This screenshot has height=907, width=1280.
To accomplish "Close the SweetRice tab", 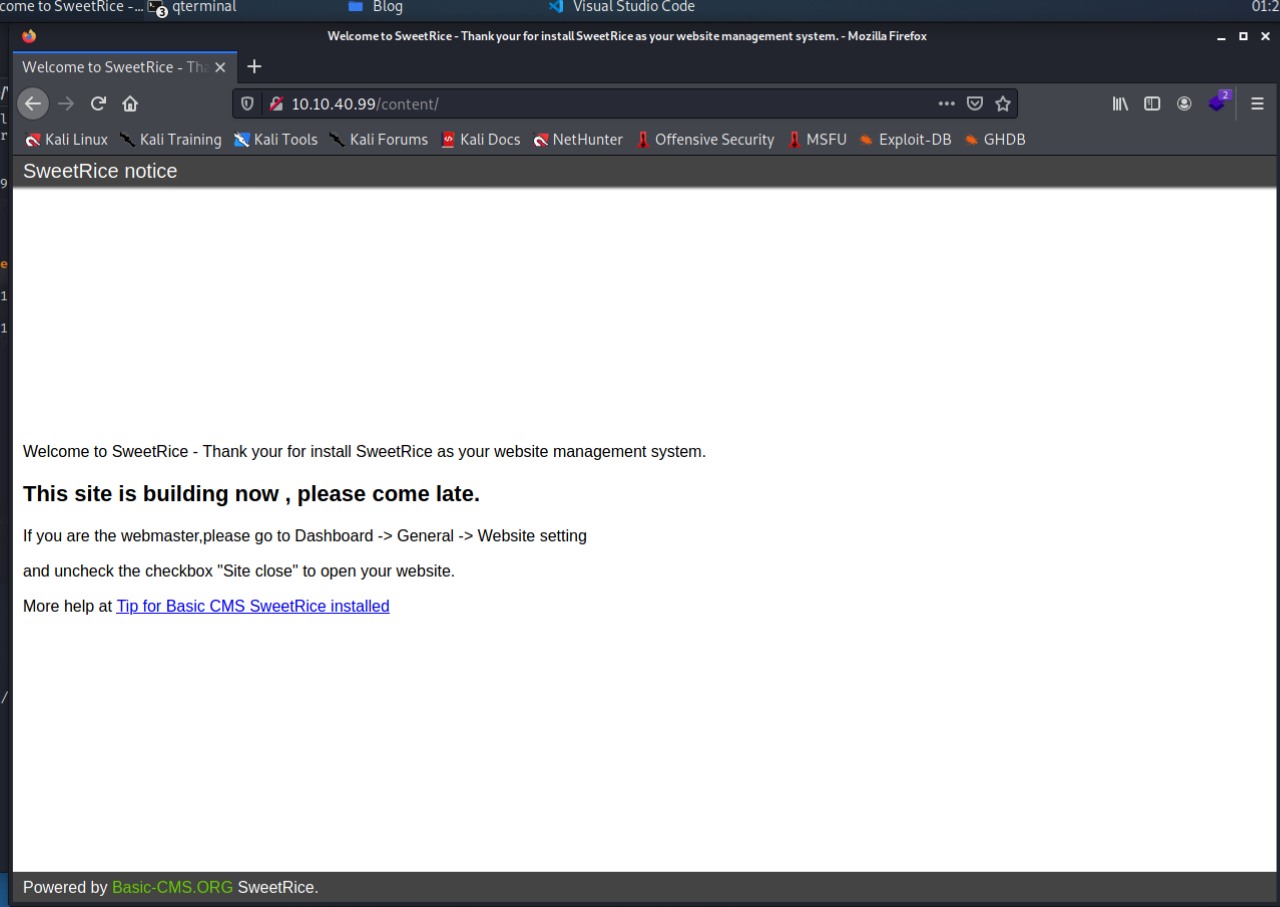I will pyautogui.click(x=221, y=68).
